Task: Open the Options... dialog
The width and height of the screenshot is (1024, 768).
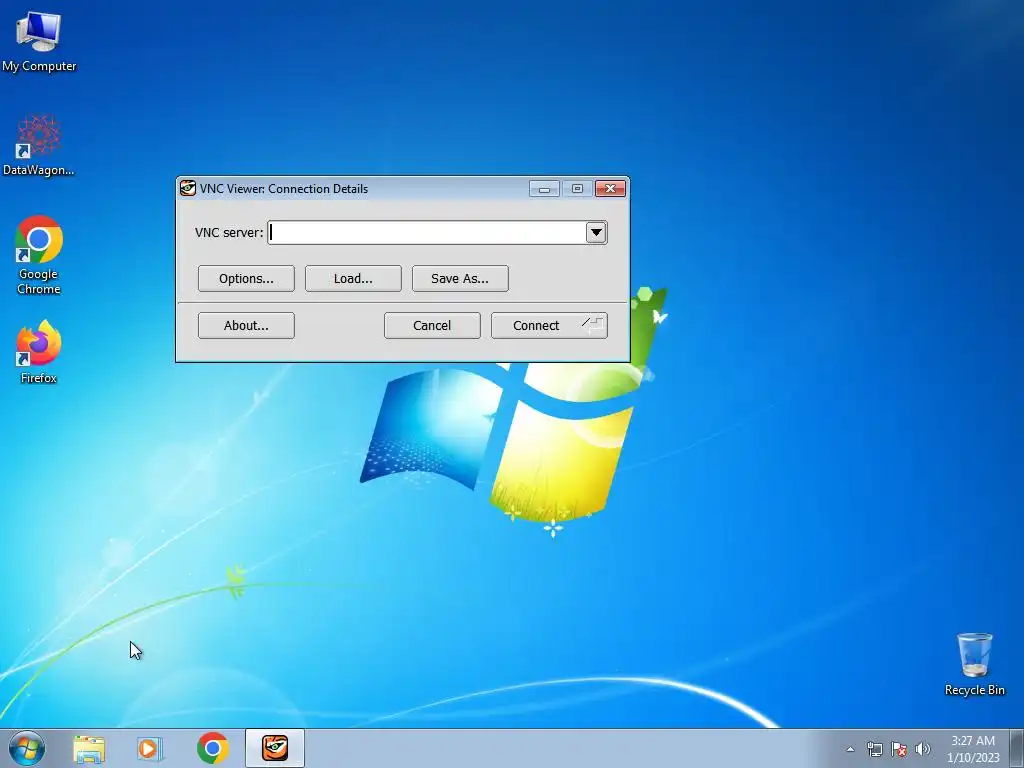Action: pyautogui.click(x=246, y=279)
